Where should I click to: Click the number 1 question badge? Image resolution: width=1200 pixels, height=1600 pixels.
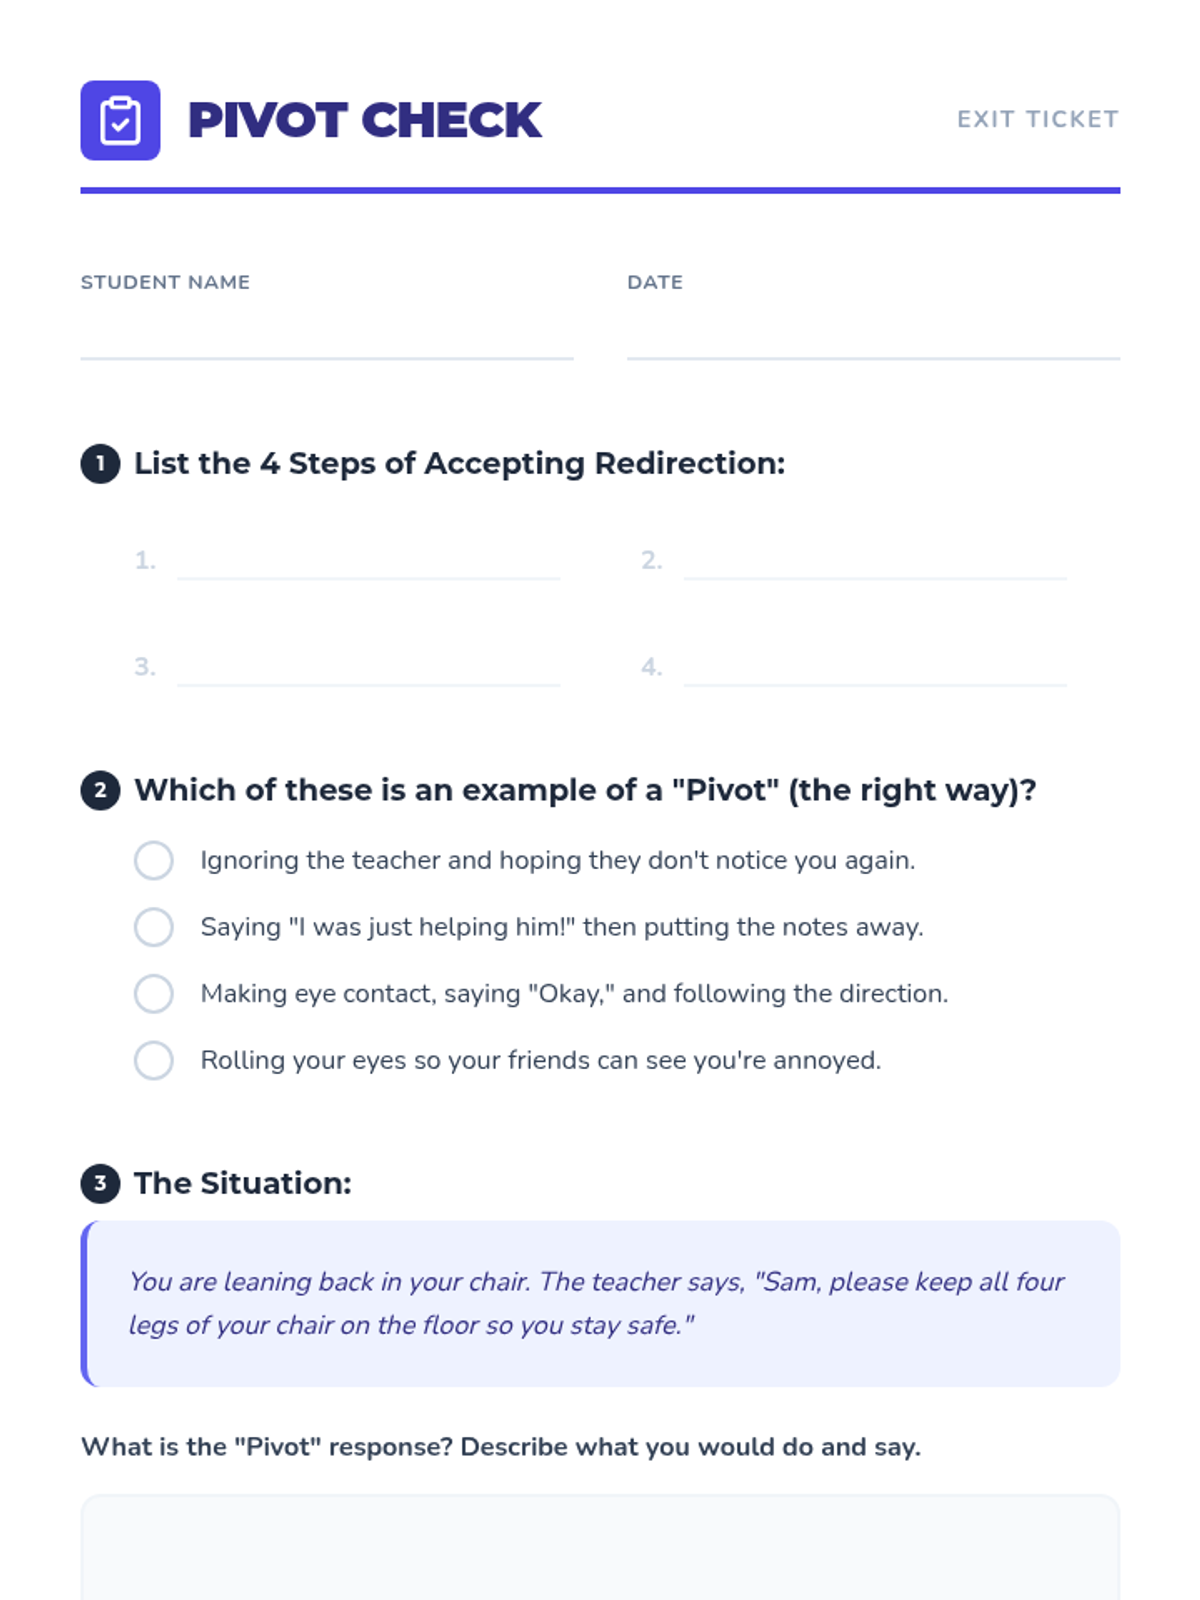pos(100,464)
